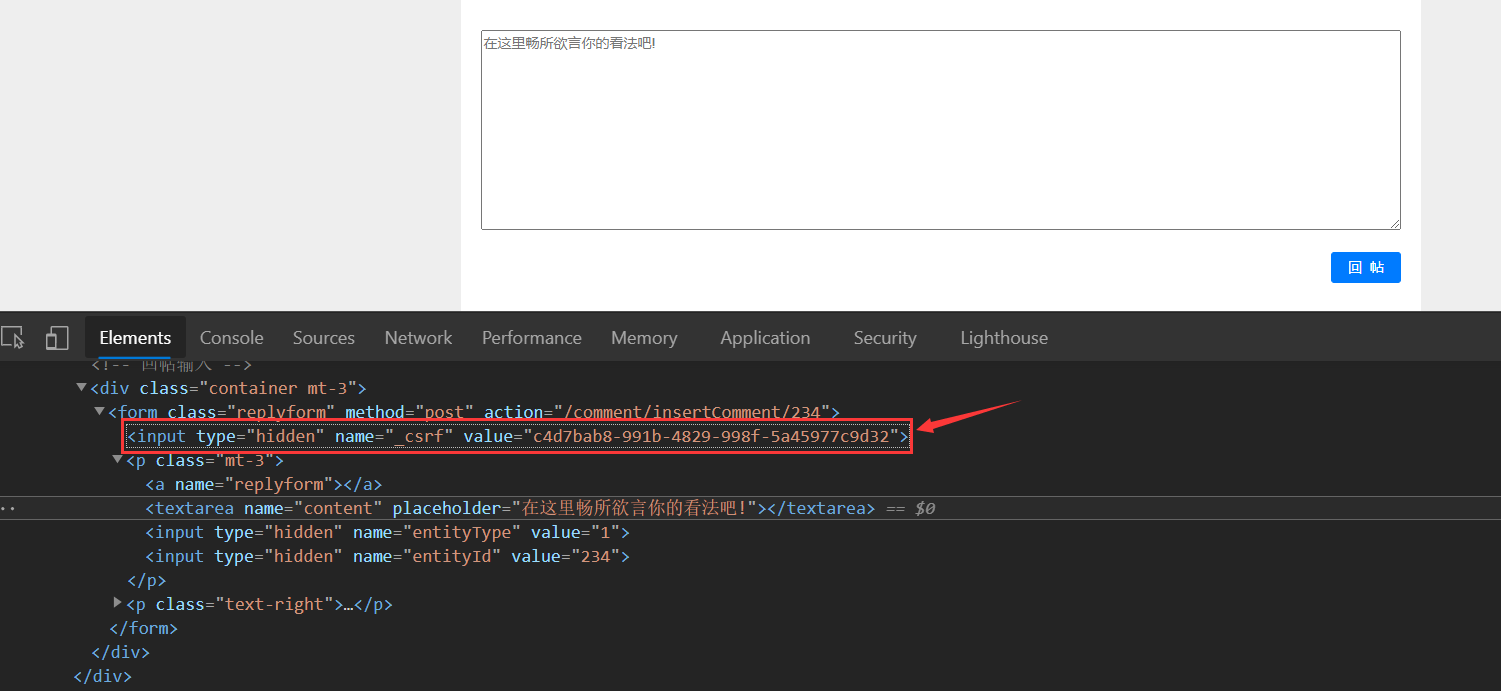Open the Lighthouse panel
Screen dimensions: 1501x691
coord(1003,338)
